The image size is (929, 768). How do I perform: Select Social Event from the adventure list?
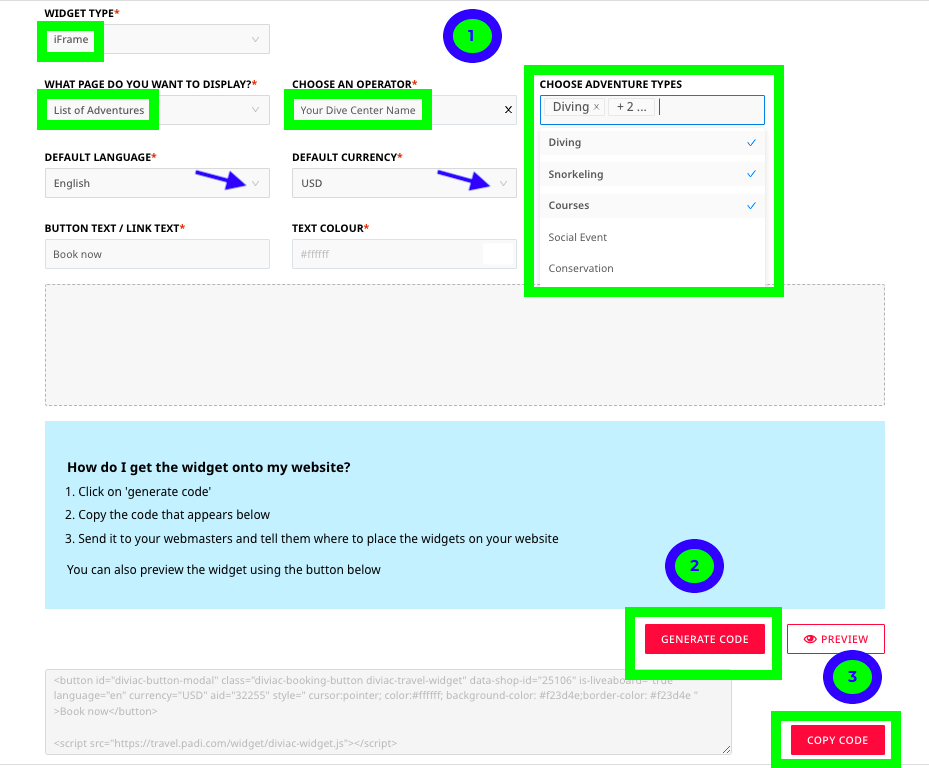click(578, 237)
